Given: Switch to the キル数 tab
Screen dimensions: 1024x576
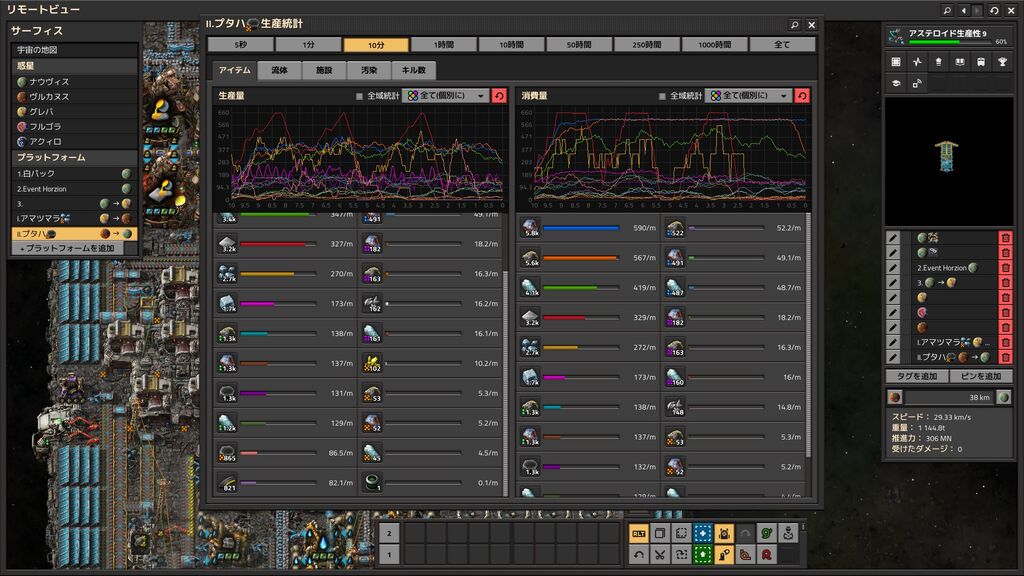Looking at the screenshot, I should point(413,70).
